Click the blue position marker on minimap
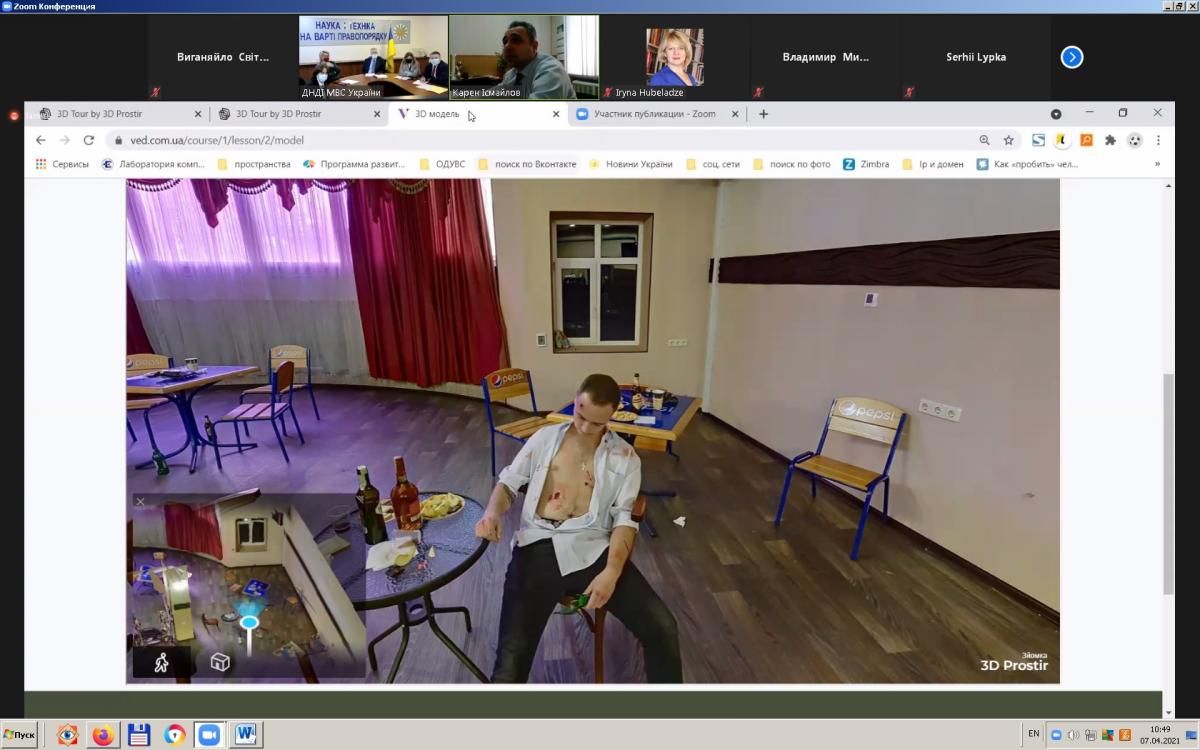 pos(249,622)
